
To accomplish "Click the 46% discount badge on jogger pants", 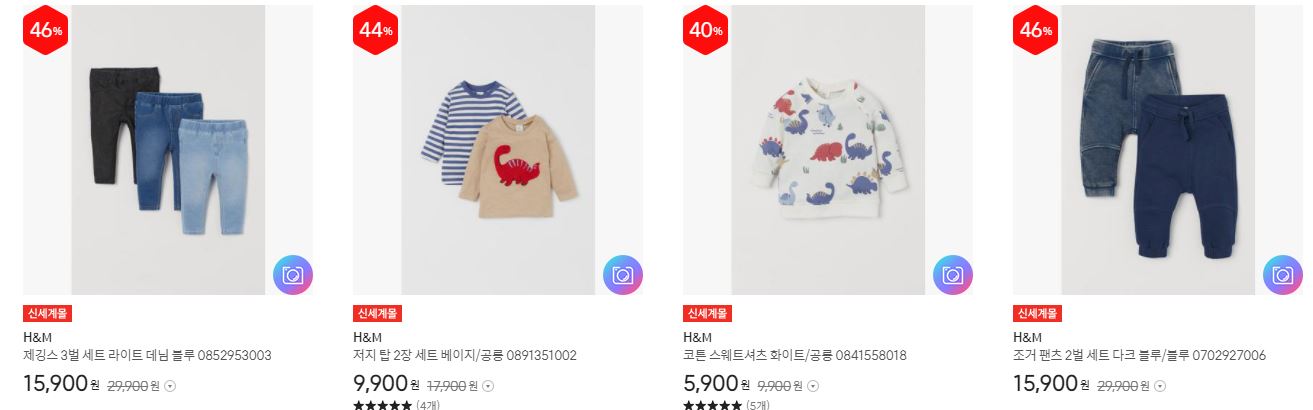I will click(x=1035, y=31).
